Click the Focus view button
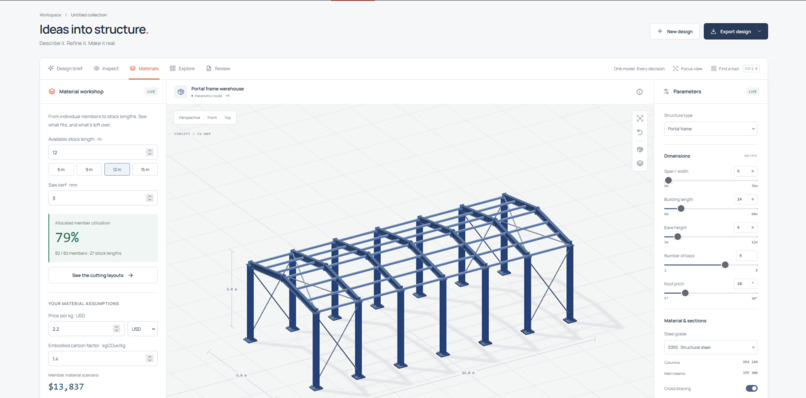Screen dimensions: 806x398 click(x=687, y=68)
